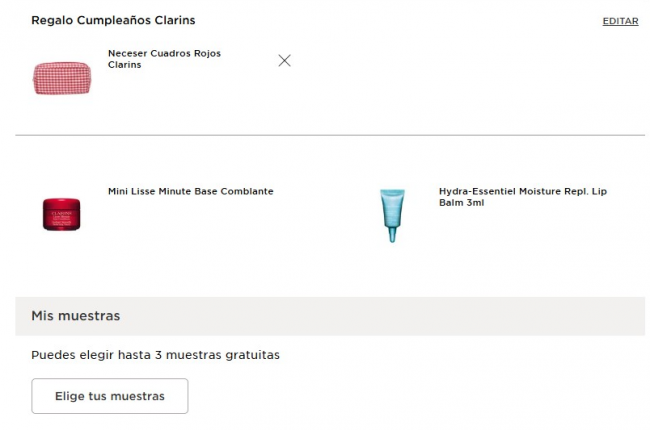650x430 pixels.
Task: Open the red checkered pouch image
Action: coord(61,76)
